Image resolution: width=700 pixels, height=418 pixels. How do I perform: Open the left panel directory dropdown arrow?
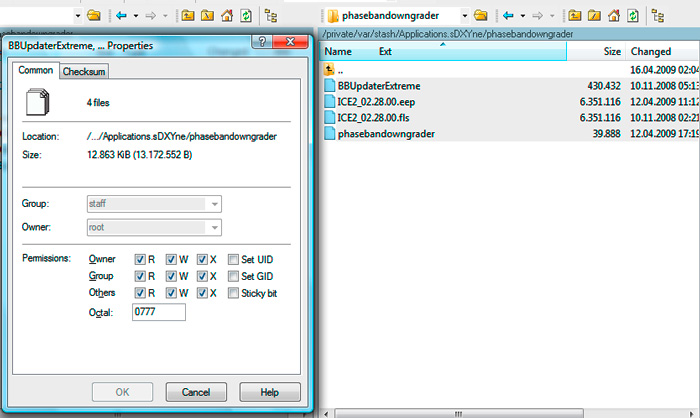tap(78, 16)
